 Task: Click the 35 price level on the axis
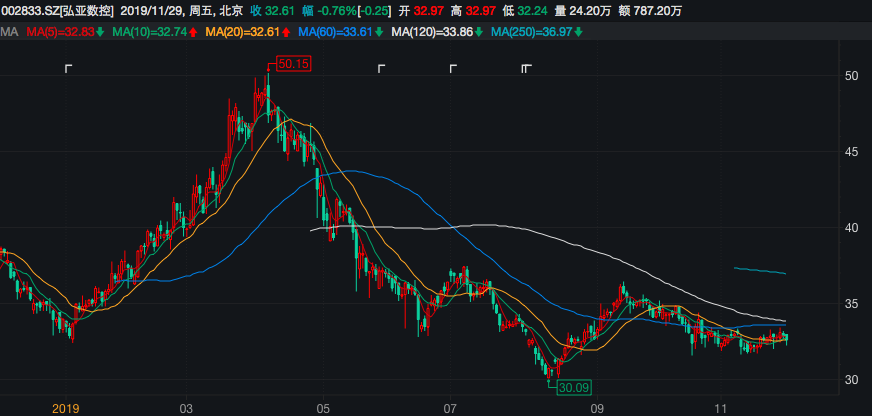[850, 304]
